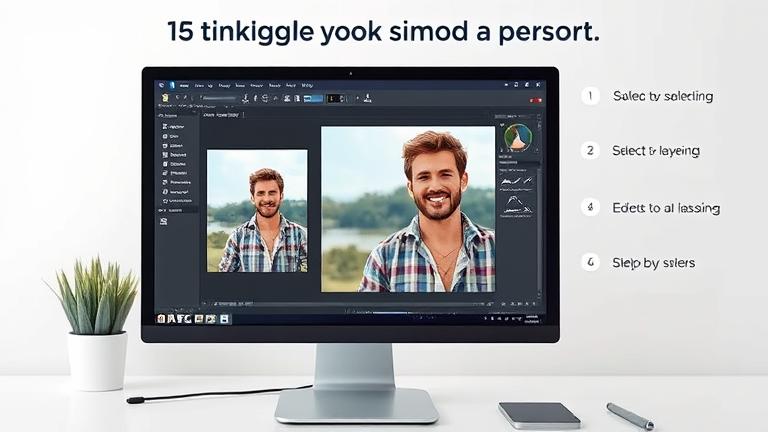Click the "FC" lettered icon in the bottom taskbar
Image resolution: width=768 pixels, height=432 pixels.
(184, 319)
